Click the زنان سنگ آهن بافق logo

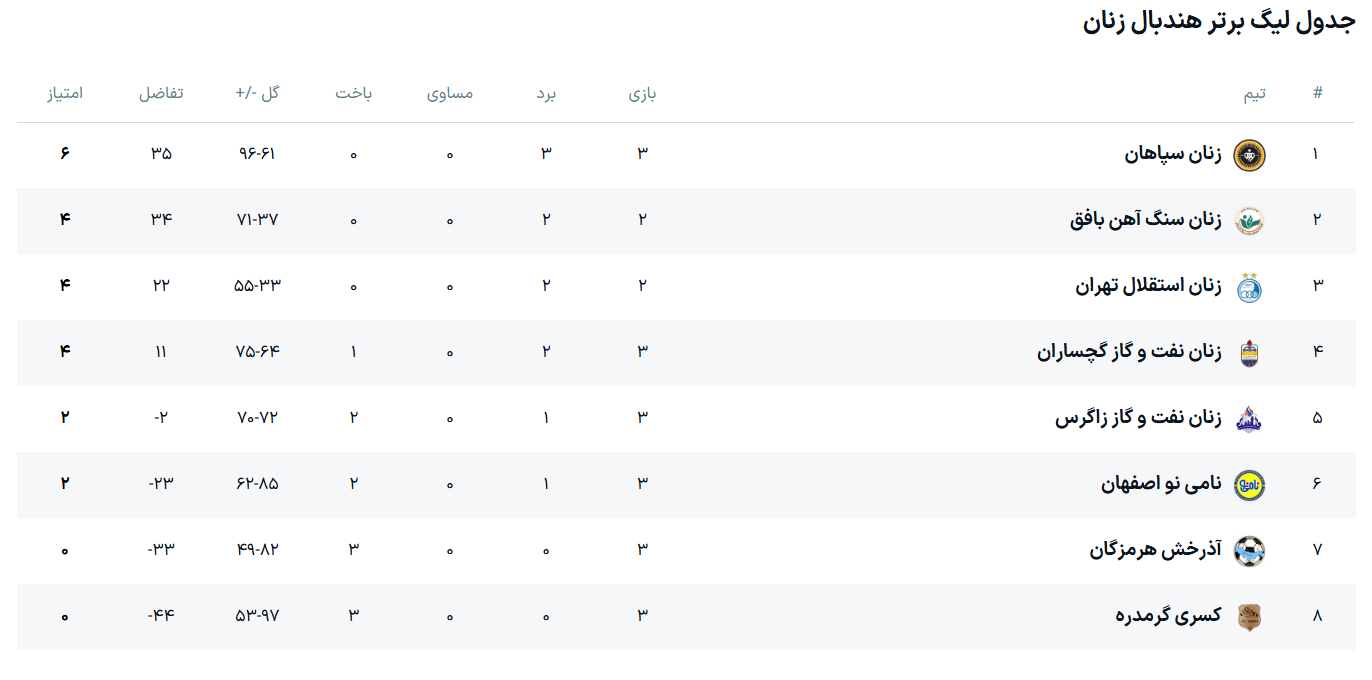[1249, 221]
